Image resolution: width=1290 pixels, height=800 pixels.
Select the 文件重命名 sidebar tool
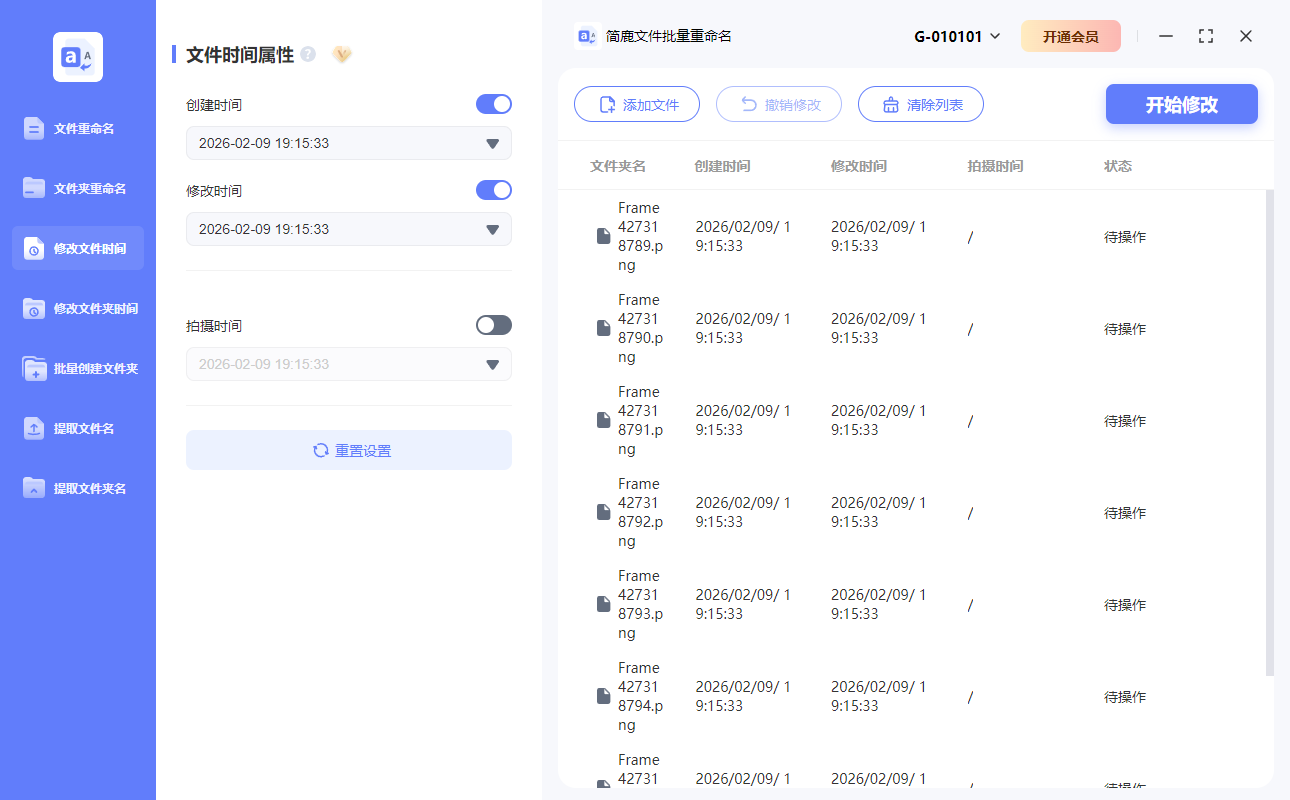pyautogui.click(x=77, y=128)
